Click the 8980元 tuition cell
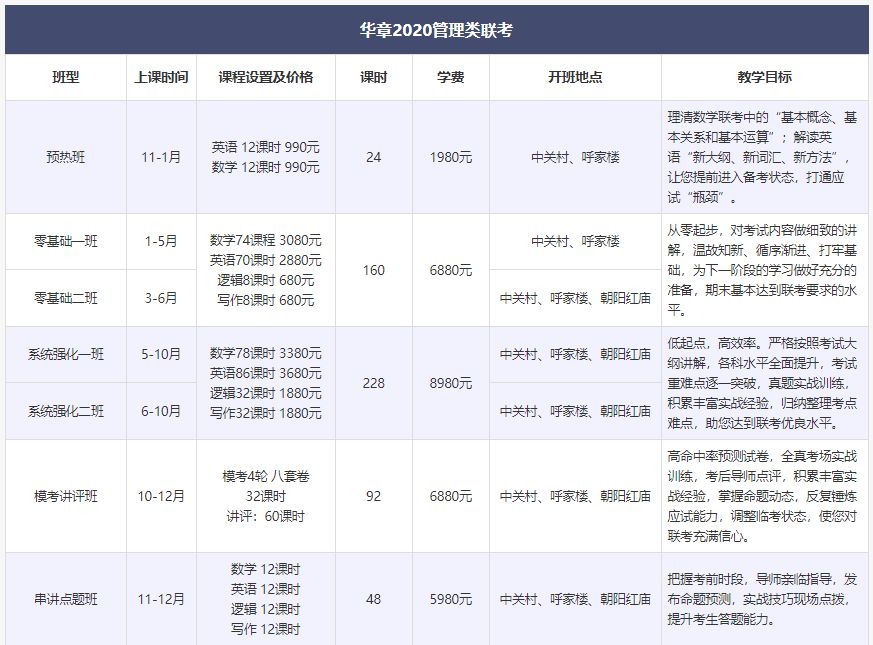The image size is (873, 645). tap(450, 383)
